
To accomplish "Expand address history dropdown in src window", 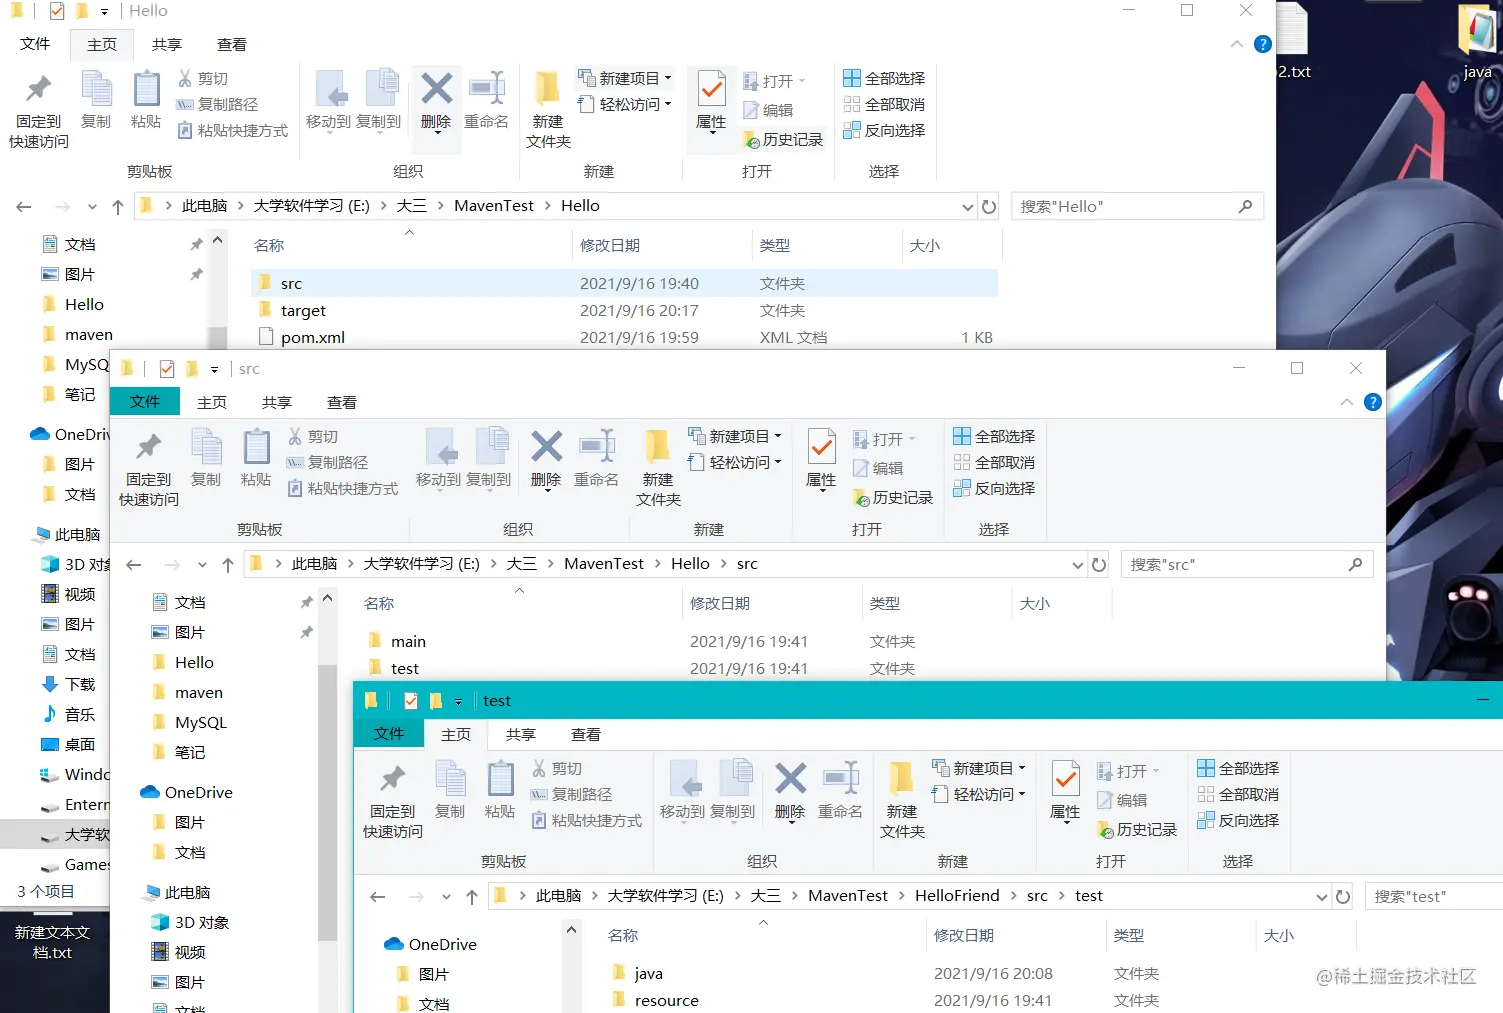I will coord(1077,565).
